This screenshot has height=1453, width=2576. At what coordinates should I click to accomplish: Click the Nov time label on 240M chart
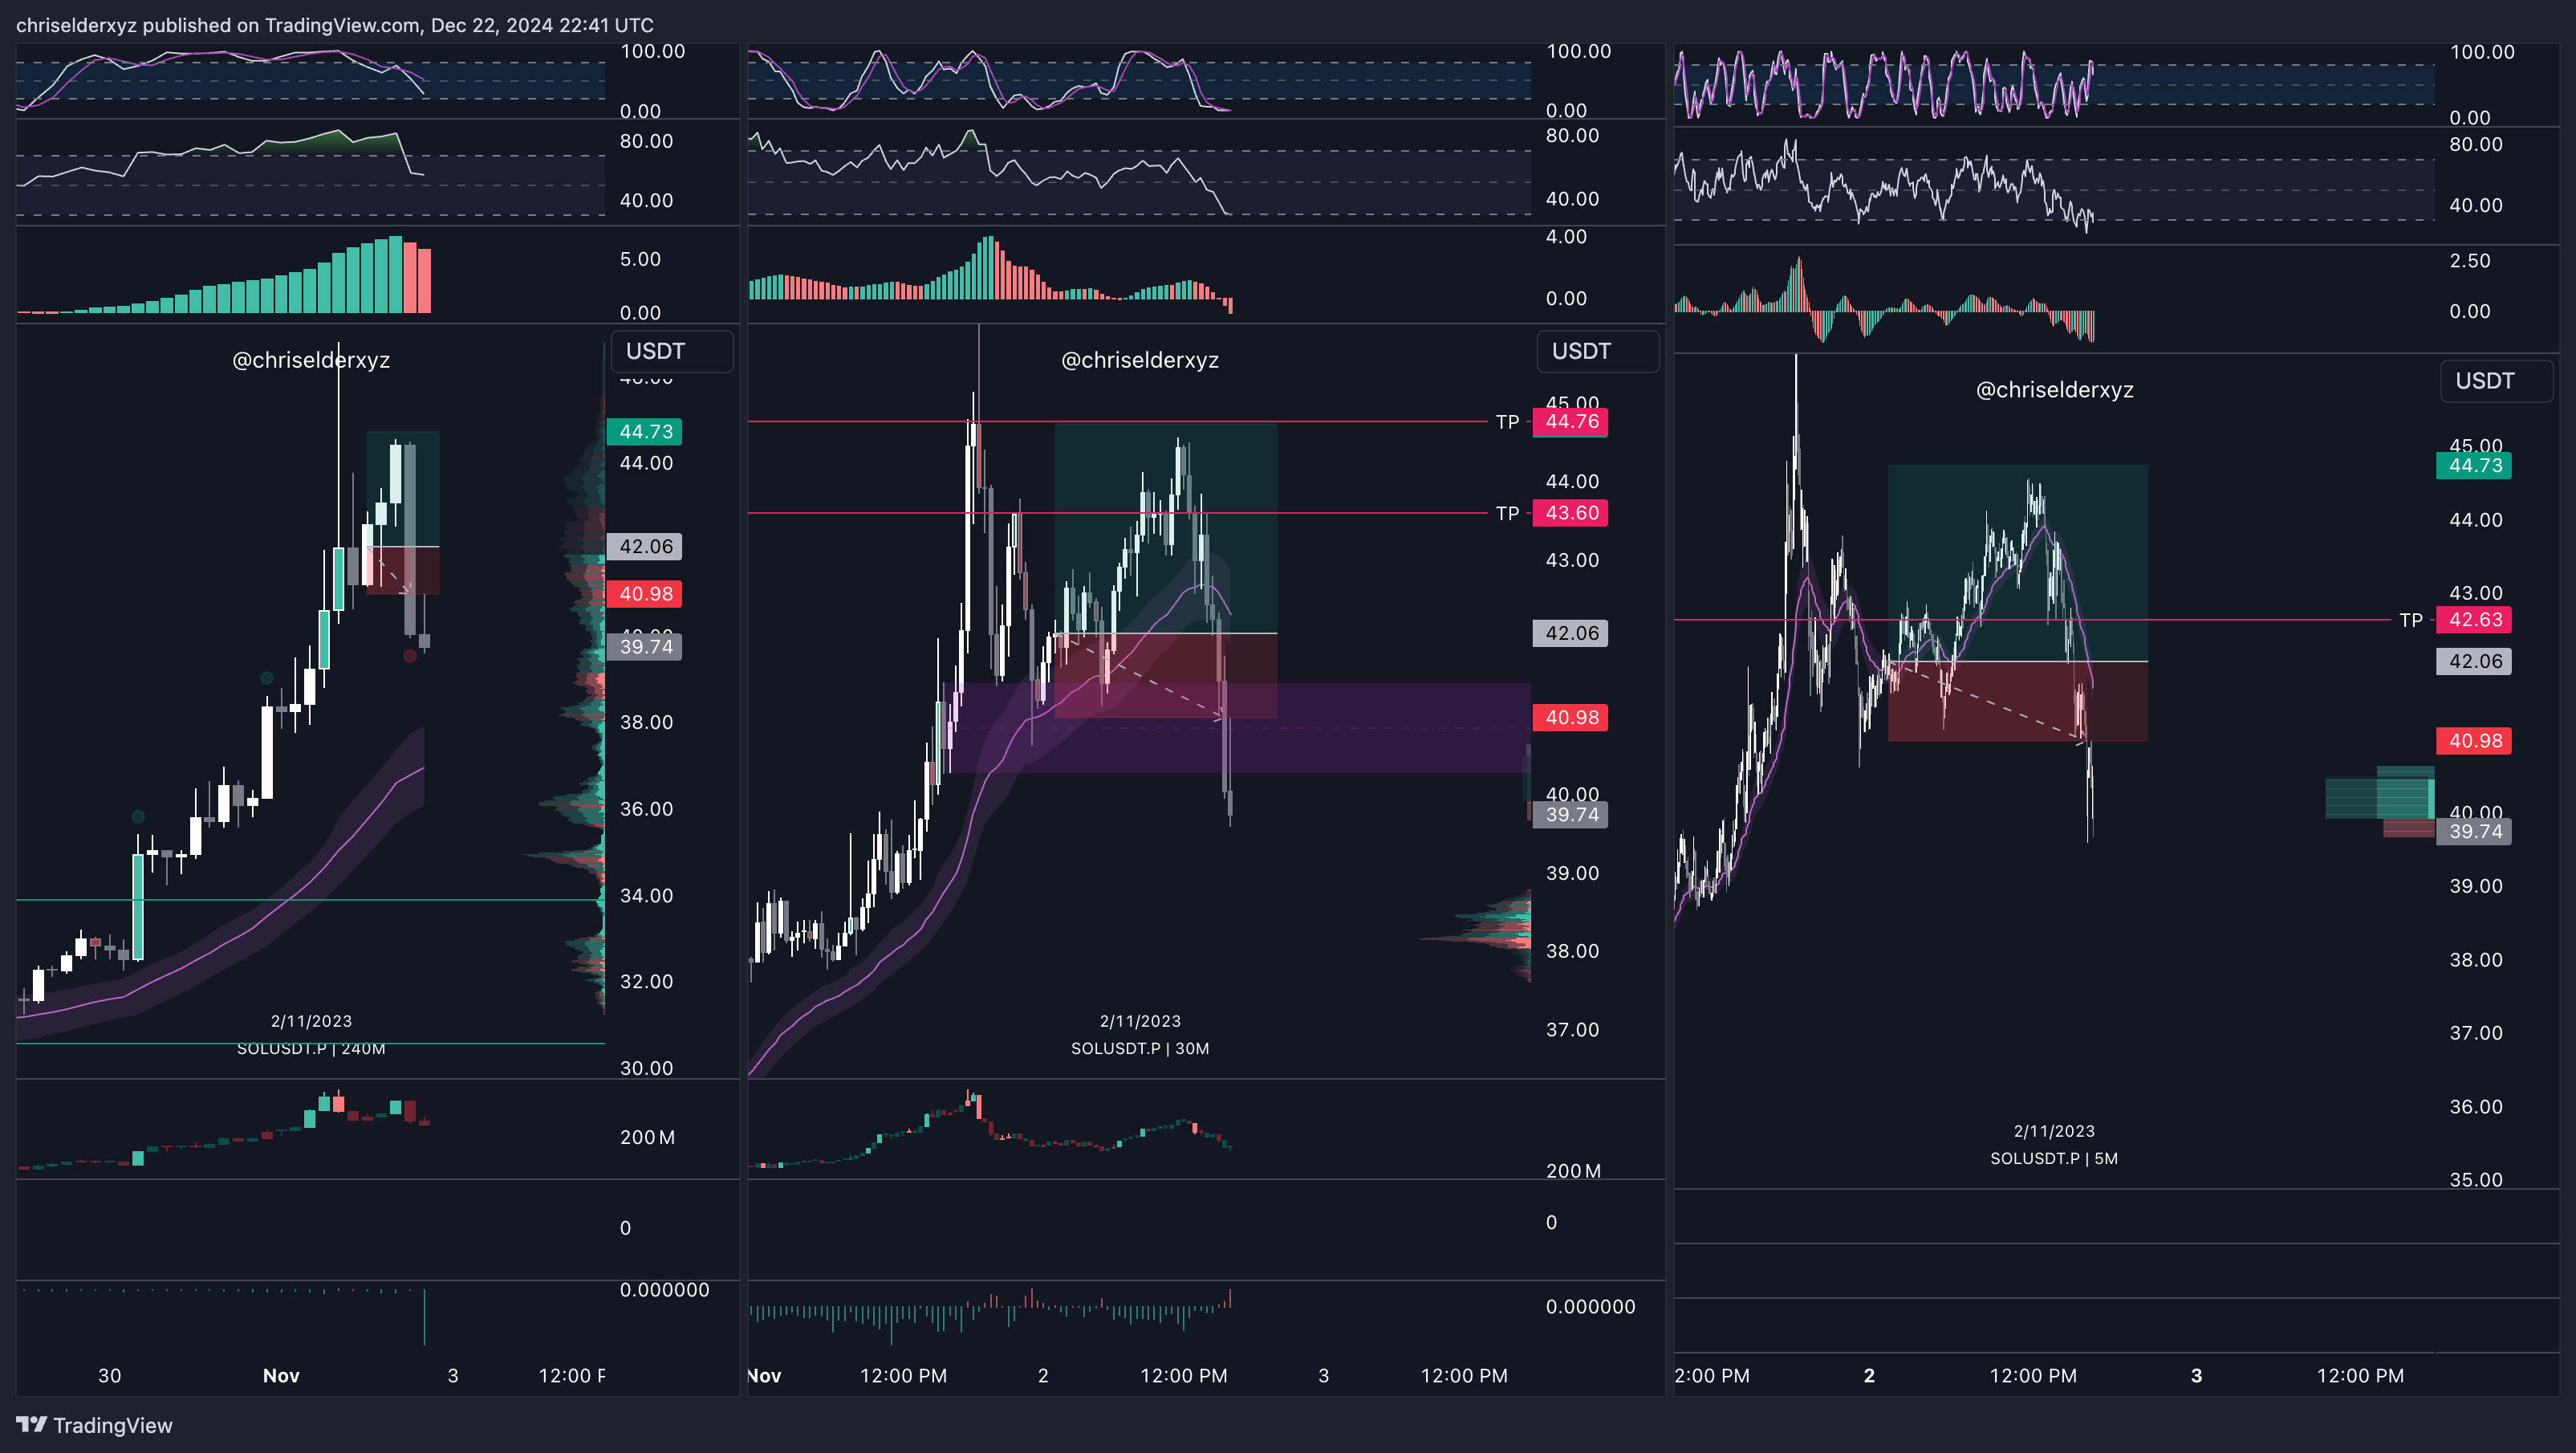click(x=281, y=1375)
